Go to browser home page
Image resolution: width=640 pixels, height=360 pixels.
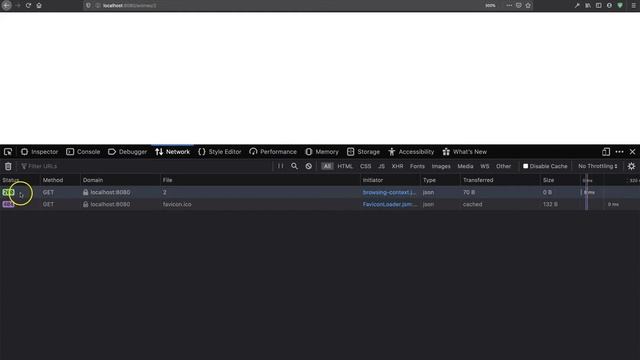pyautogui.click(x=39, y=5)
